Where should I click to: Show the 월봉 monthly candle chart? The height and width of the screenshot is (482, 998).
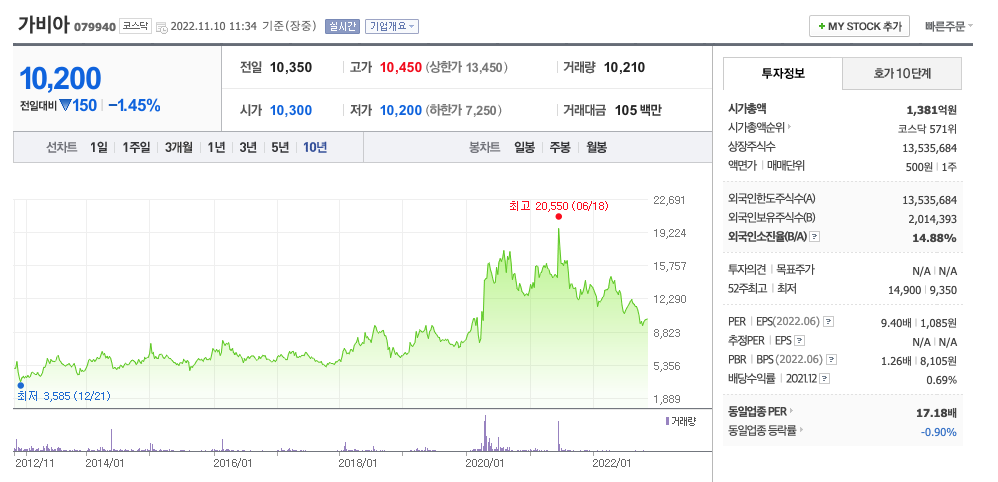click(596, 148)
